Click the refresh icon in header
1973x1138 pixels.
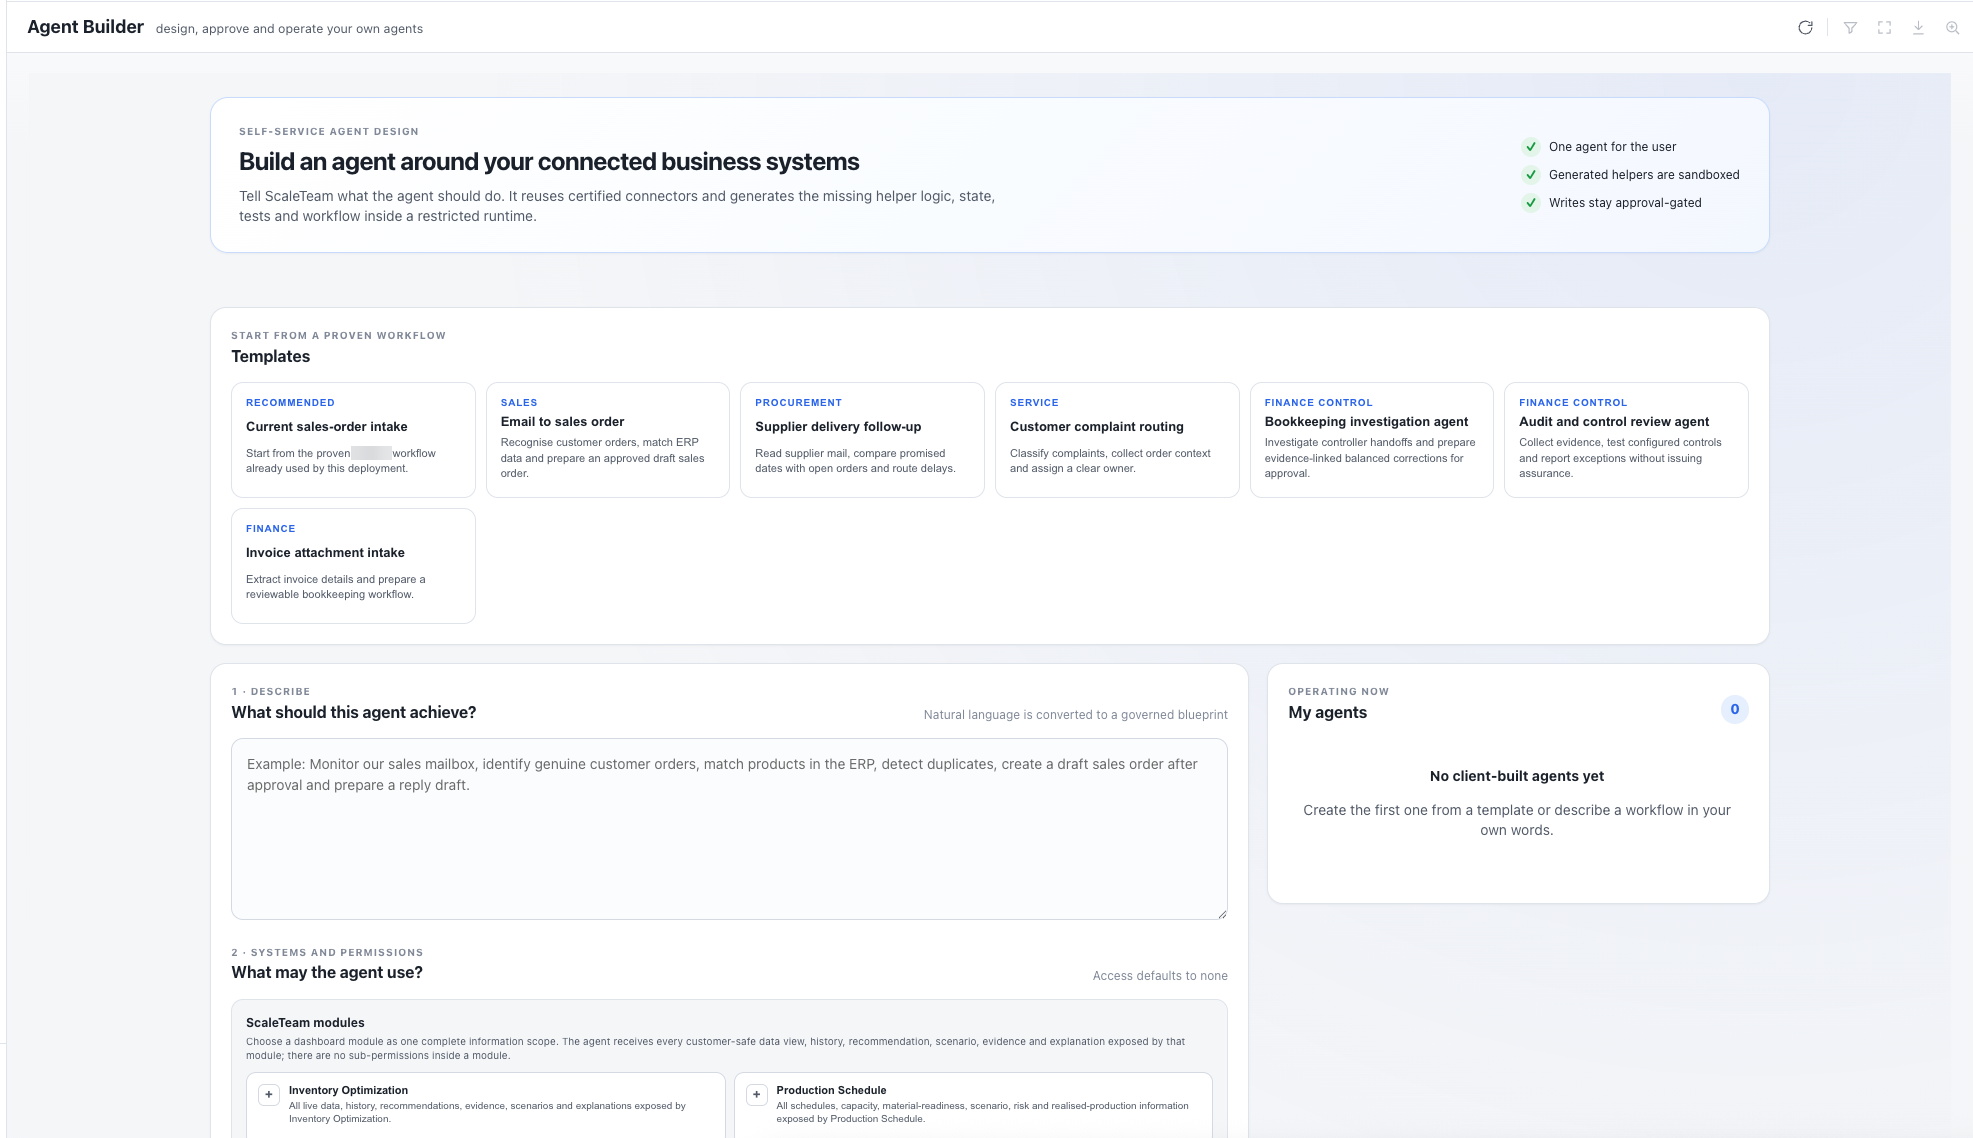[x=1805, y=28]
